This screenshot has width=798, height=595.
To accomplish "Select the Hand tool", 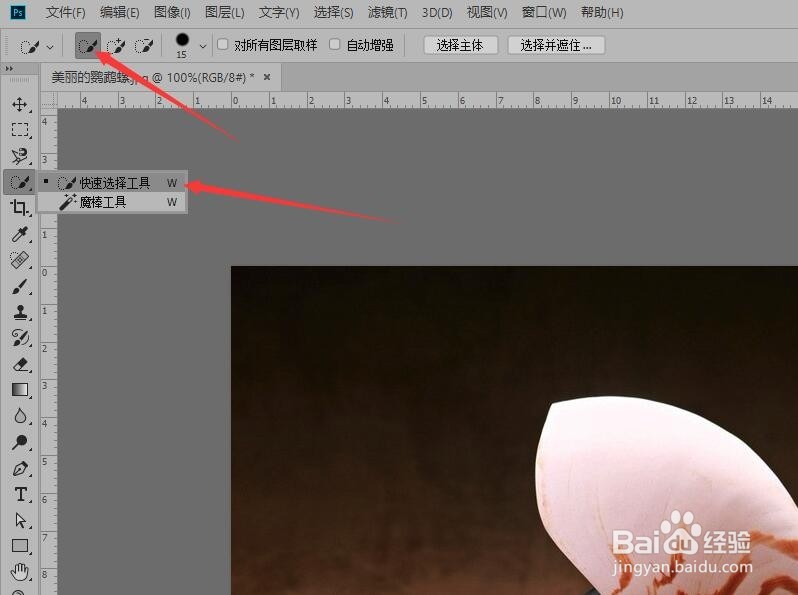I will [20, 572].
